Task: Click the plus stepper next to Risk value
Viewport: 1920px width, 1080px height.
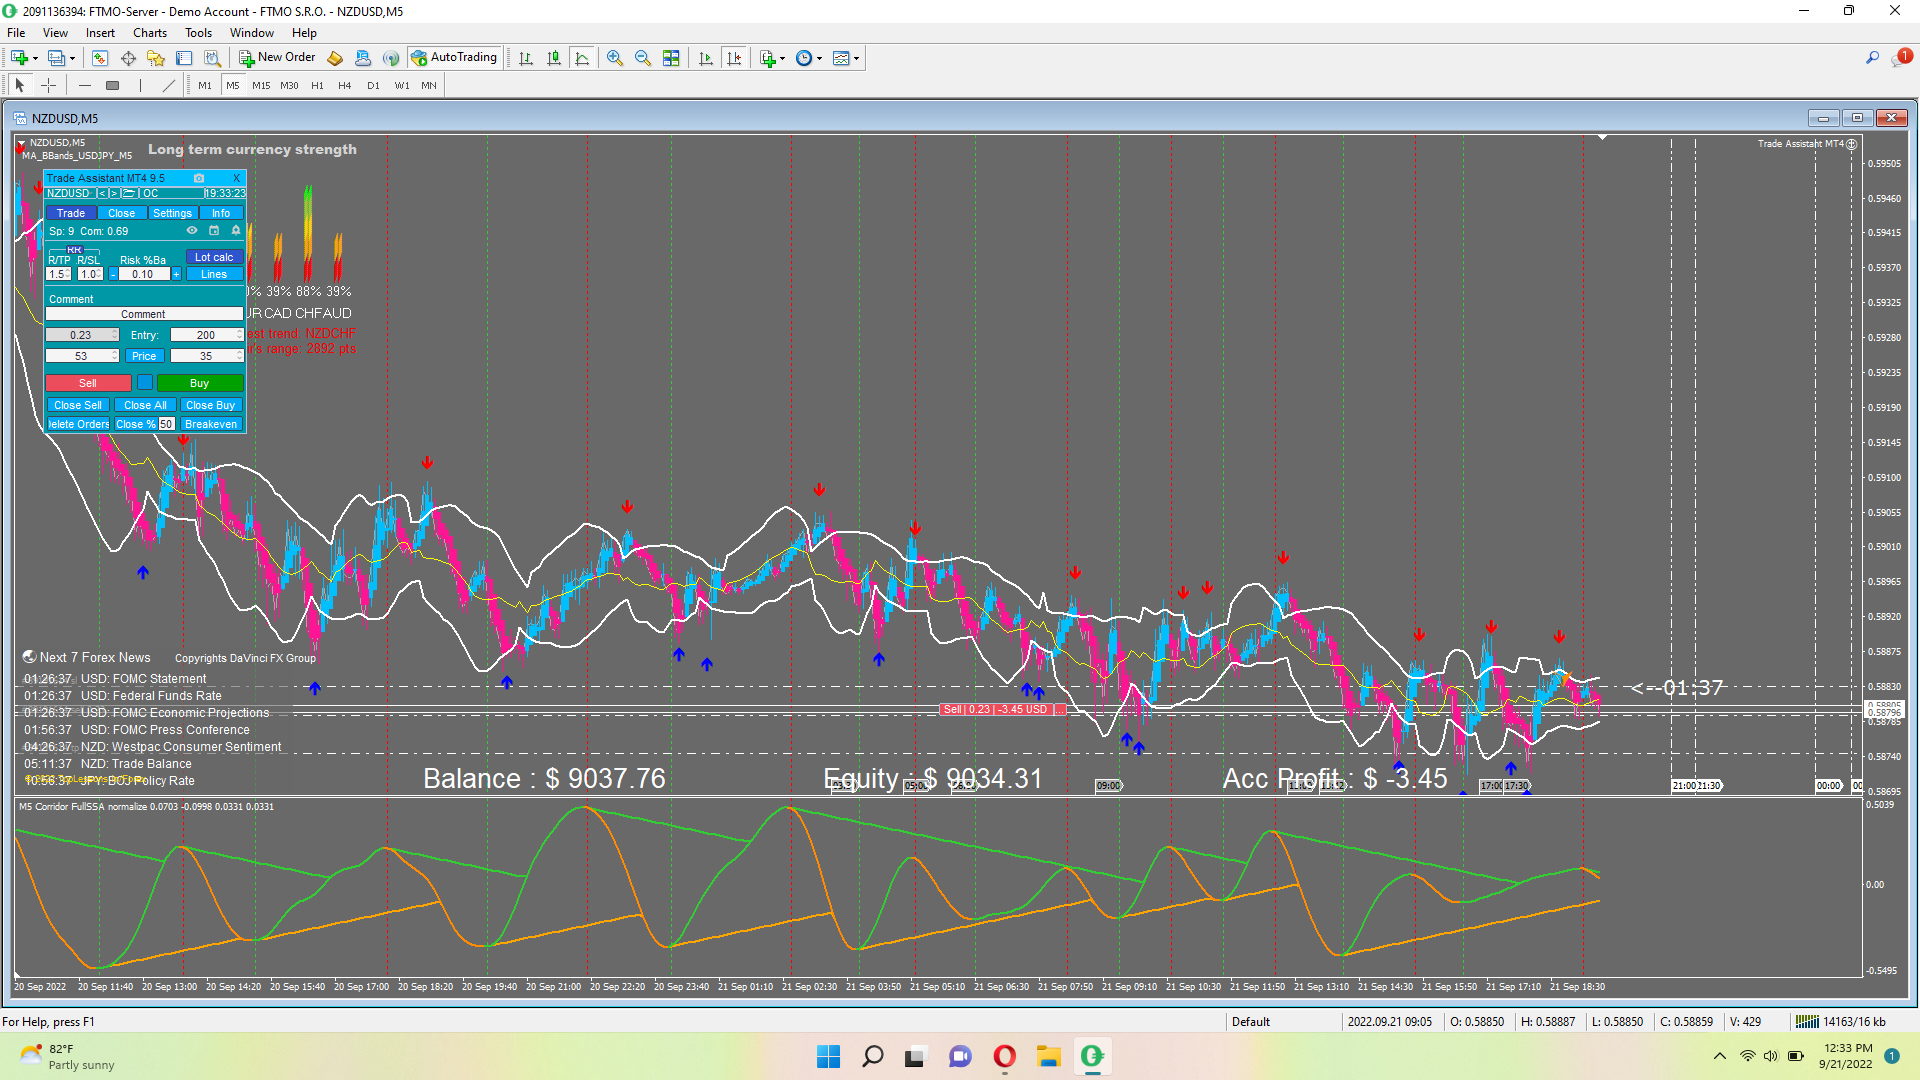Action: click(x=177, y=274)
